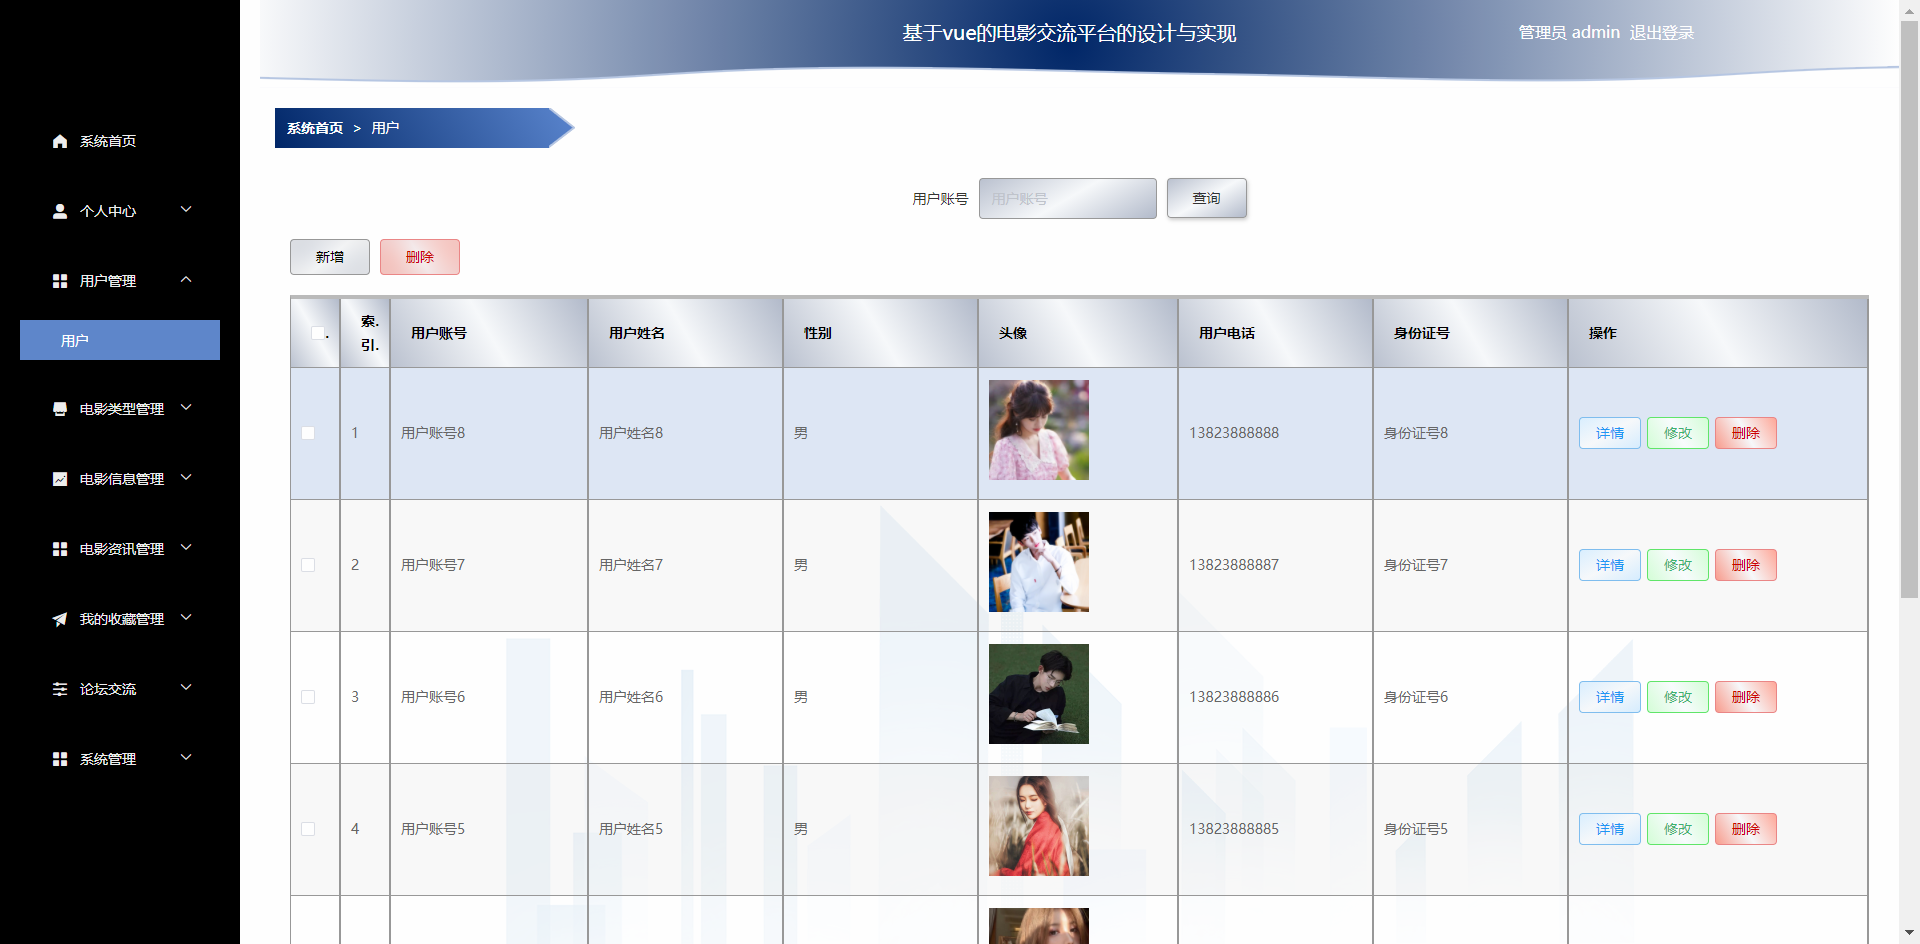Image resolution: width=1920 pixels, height=944 pixels.
Task: Open the 论坛交流 menu label
Action: tap(108, 689)
